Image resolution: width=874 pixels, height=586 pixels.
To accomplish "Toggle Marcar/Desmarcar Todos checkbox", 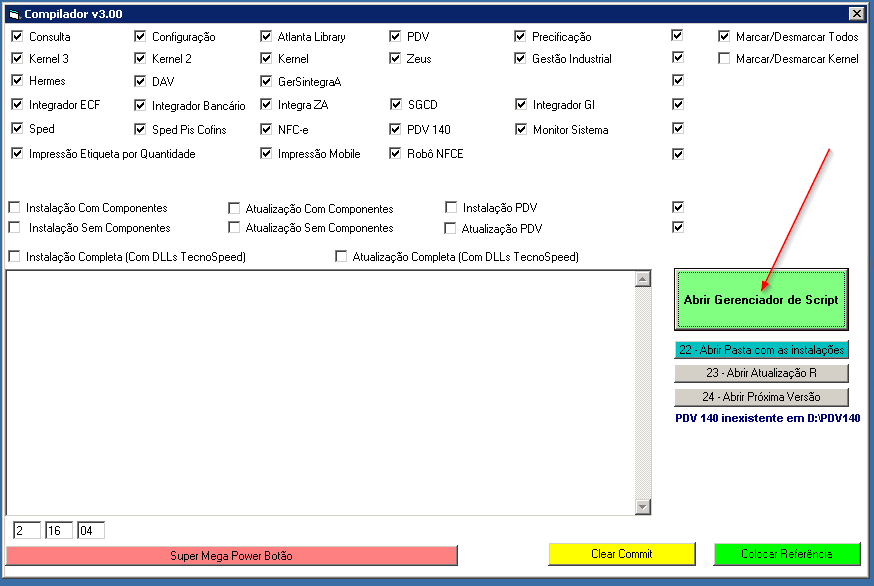I will pyautogui.click(x=724, y=36).
